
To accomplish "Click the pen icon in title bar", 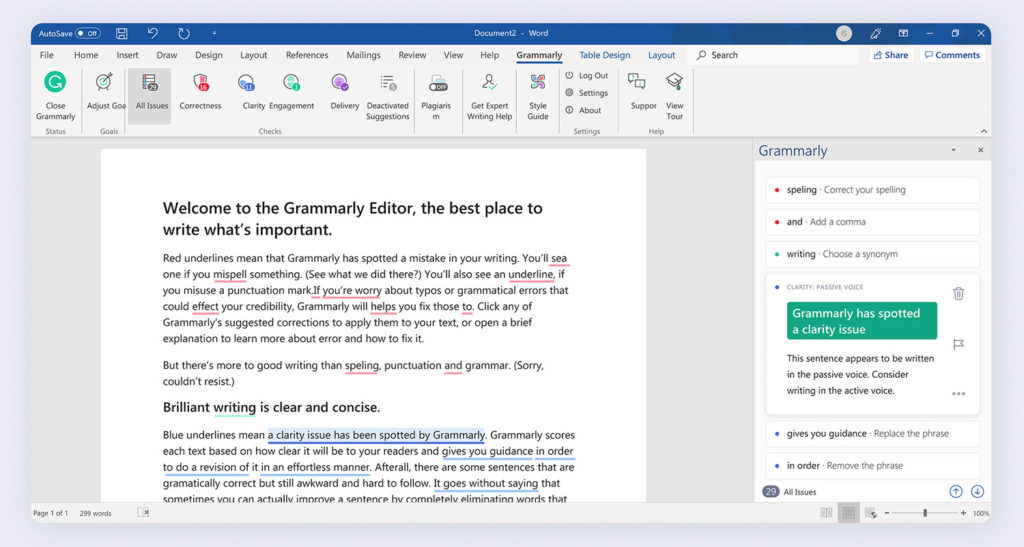I will 876,33.
